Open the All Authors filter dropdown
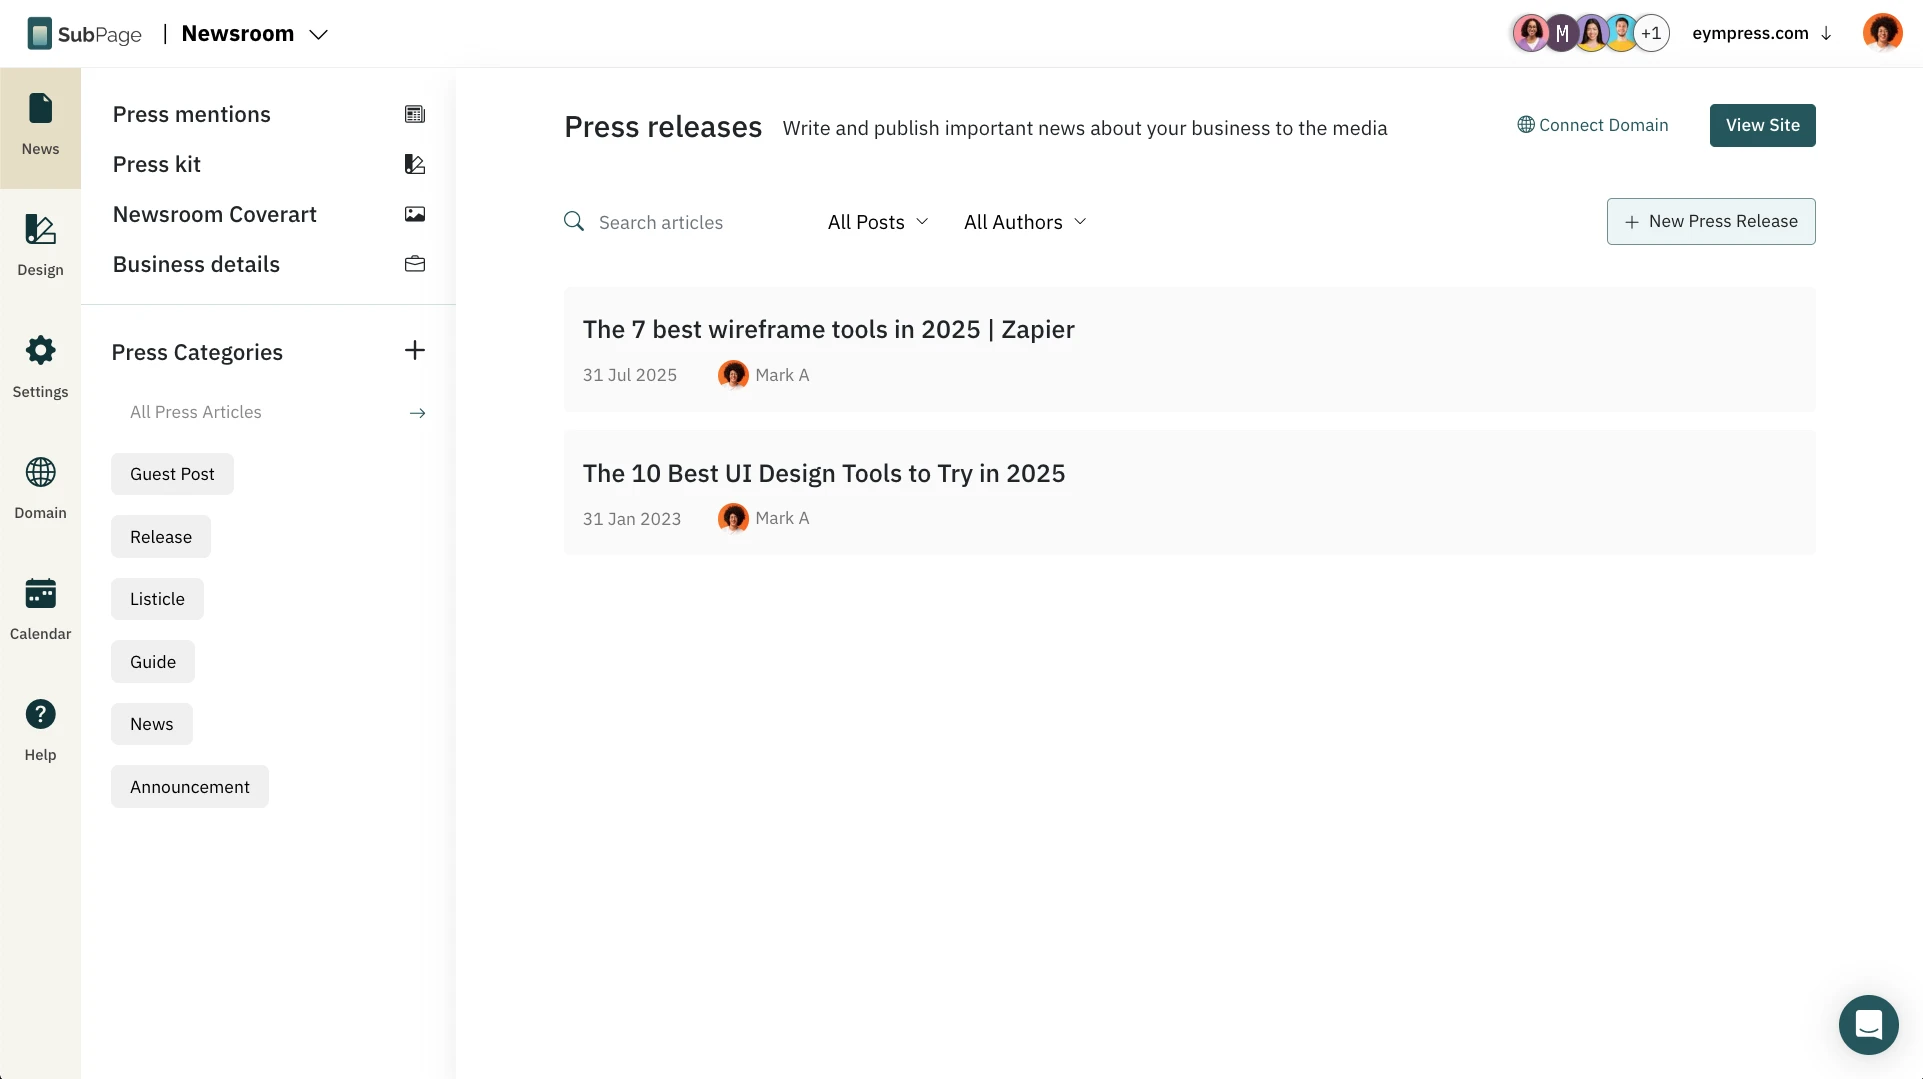Image resolution: width=1923 pixels, height=1079 pixels. point(1025,222)
